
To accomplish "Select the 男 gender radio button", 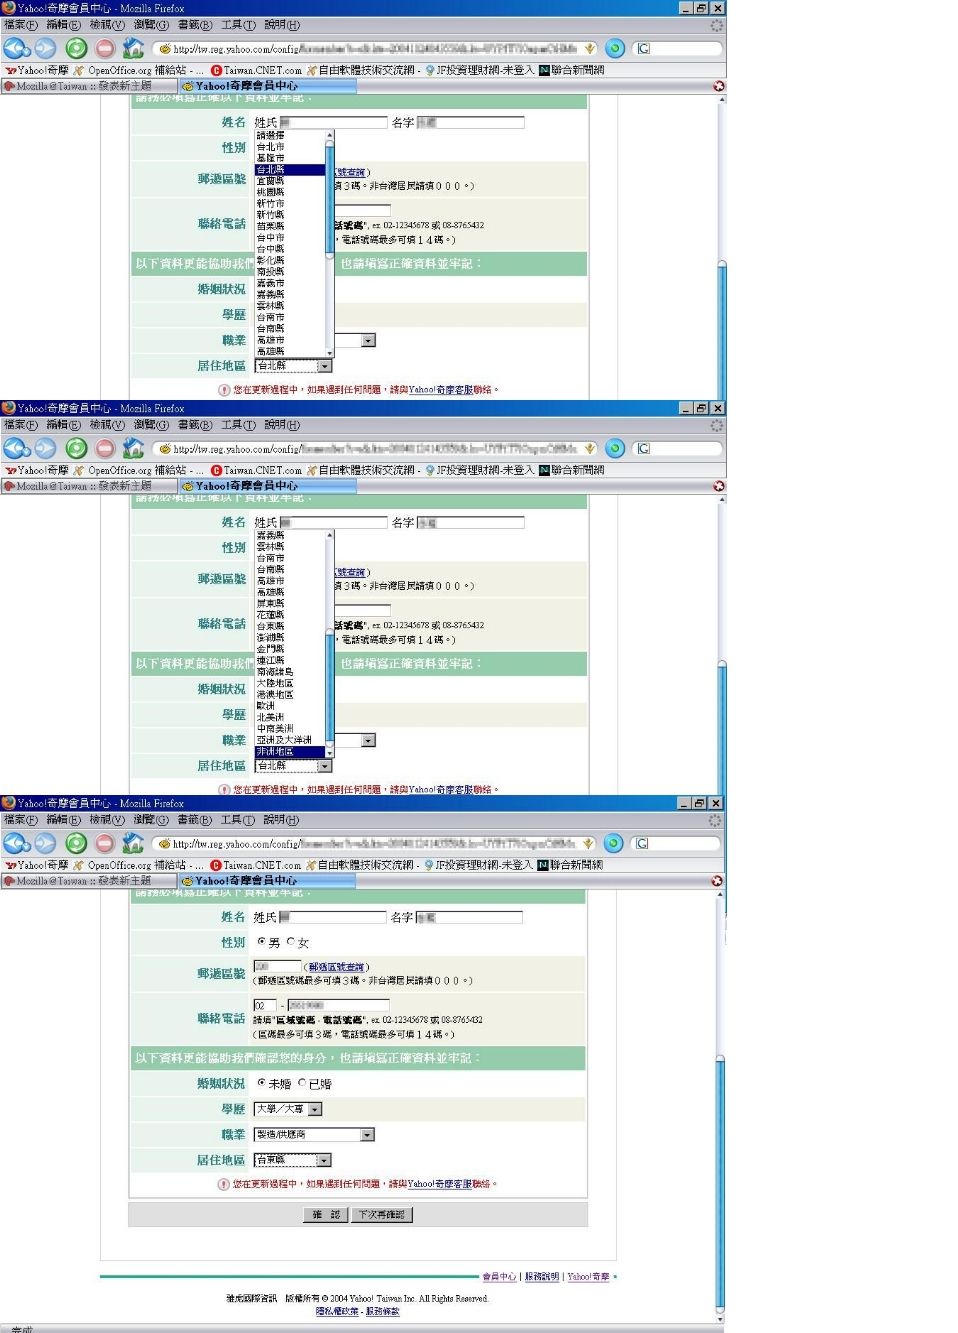I will (x=262, y=942).
